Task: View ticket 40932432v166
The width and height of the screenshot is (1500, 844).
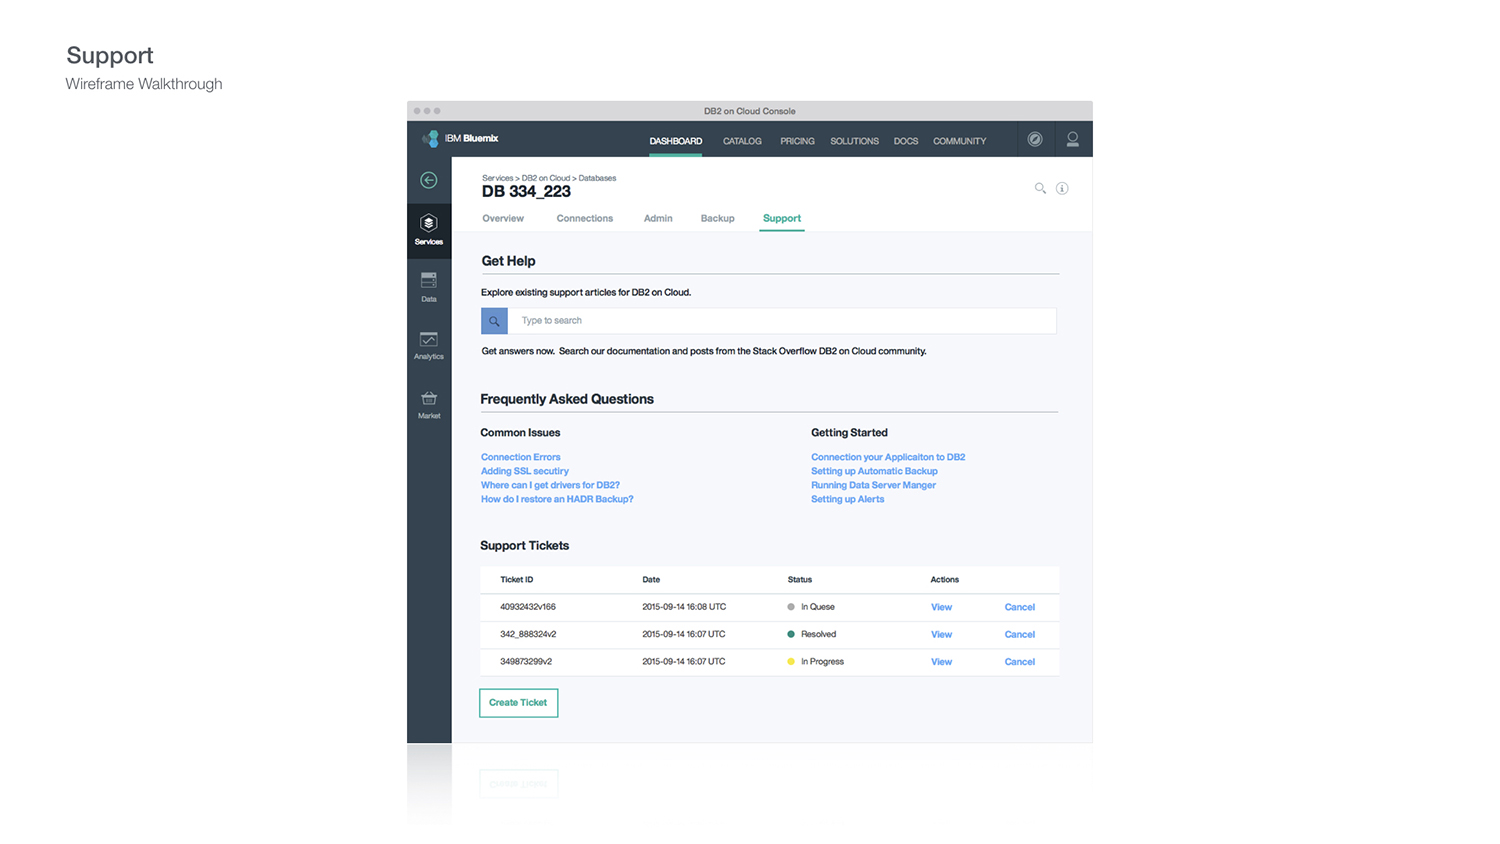Action: 941,607
